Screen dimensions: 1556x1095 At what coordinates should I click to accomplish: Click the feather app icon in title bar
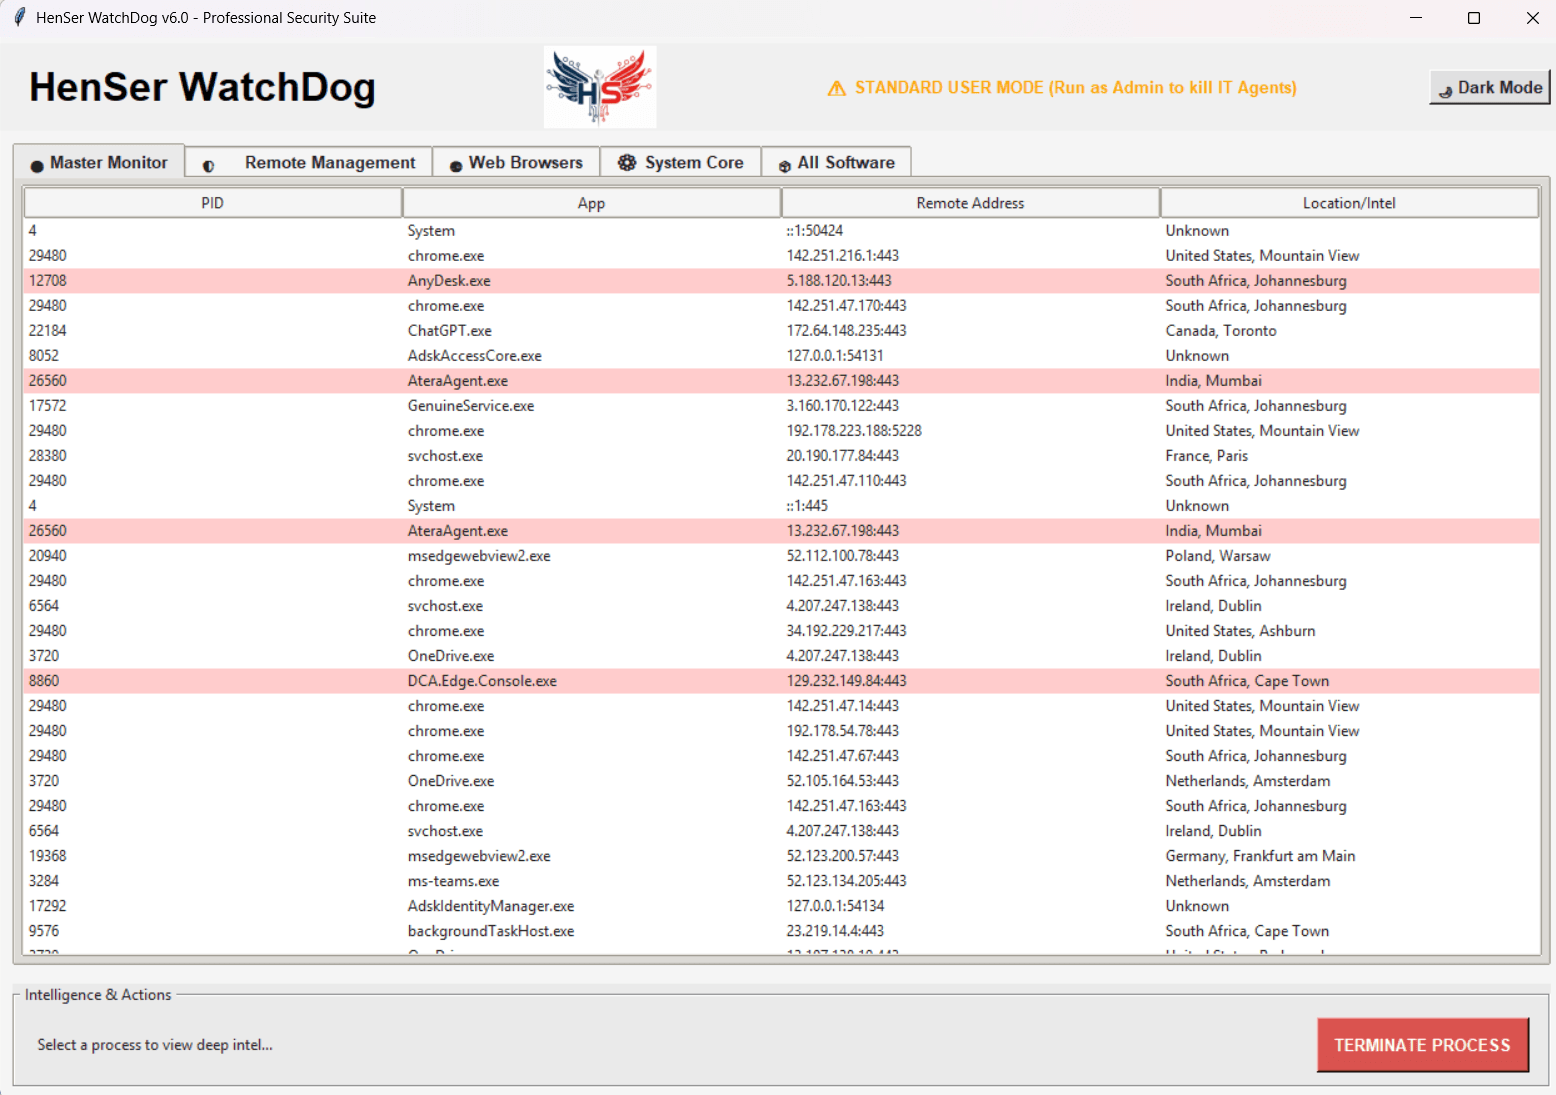[19, 17]
